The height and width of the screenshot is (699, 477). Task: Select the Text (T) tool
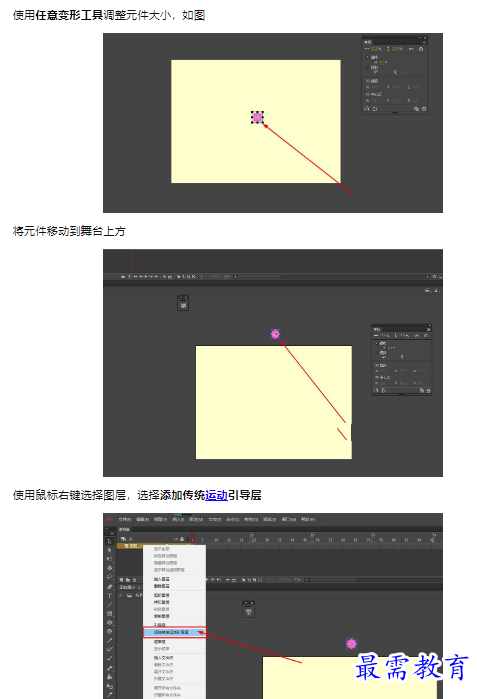[x=110, y=595]
